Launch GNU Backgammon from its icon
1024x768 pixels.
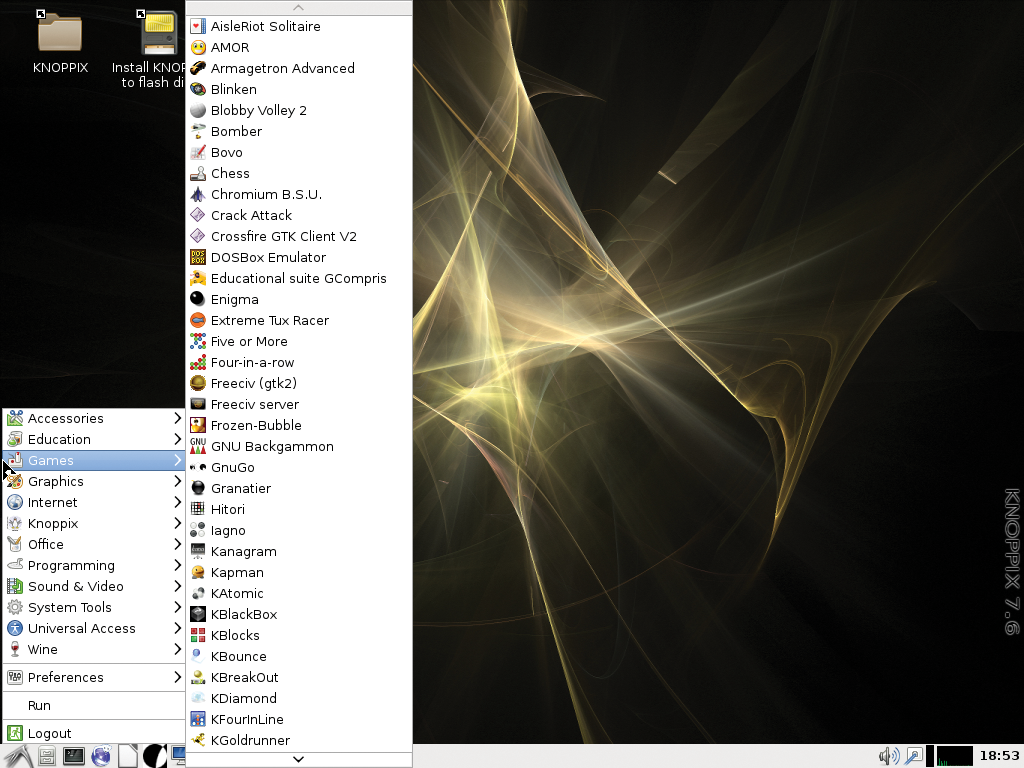198,446
